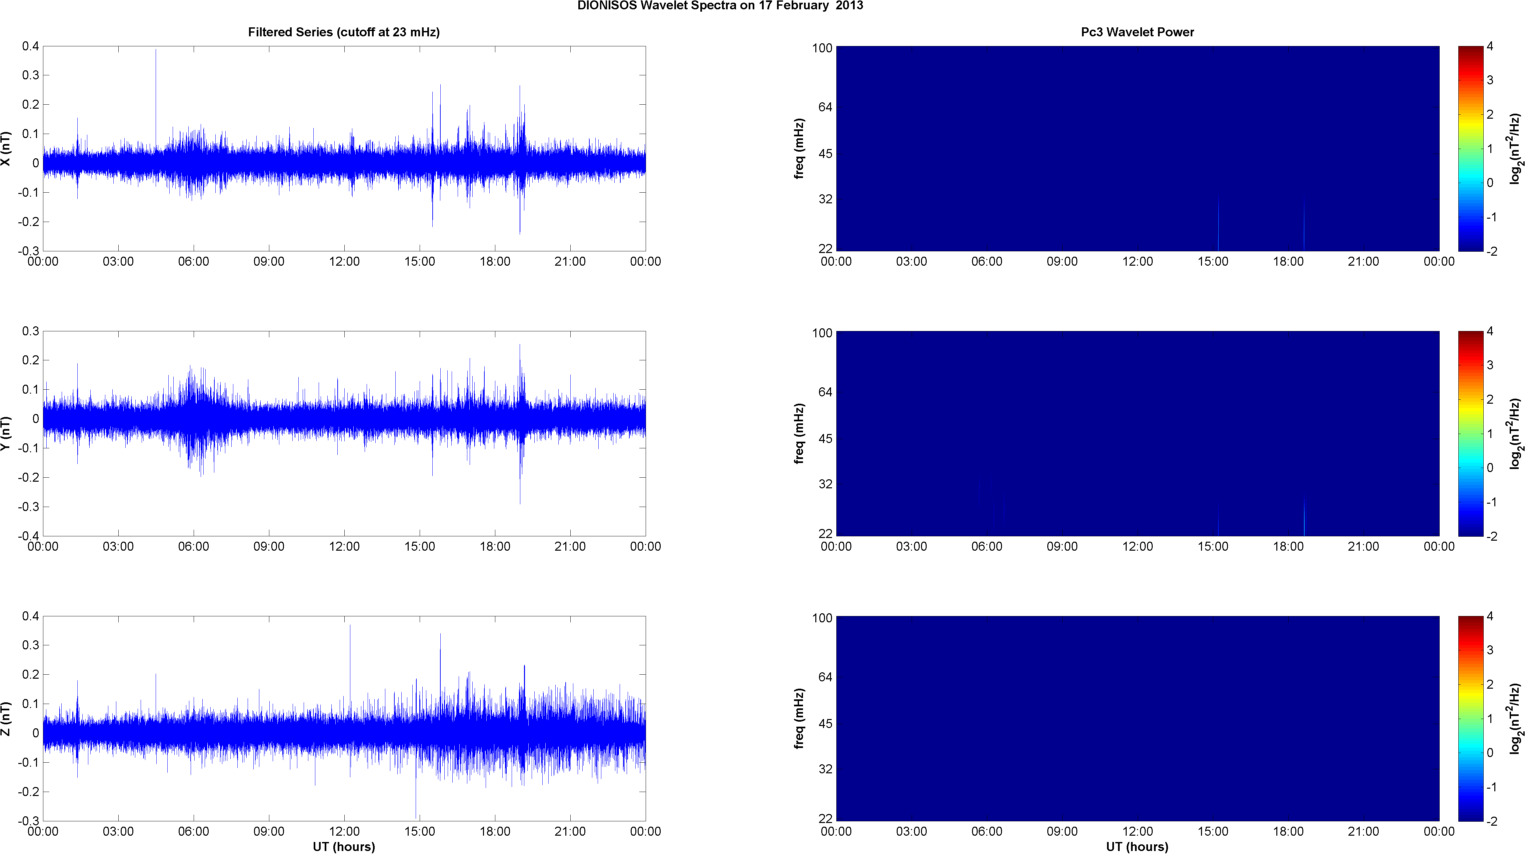
Task: Click the Z (nT) filtered series plot
Action: (344, 719)
